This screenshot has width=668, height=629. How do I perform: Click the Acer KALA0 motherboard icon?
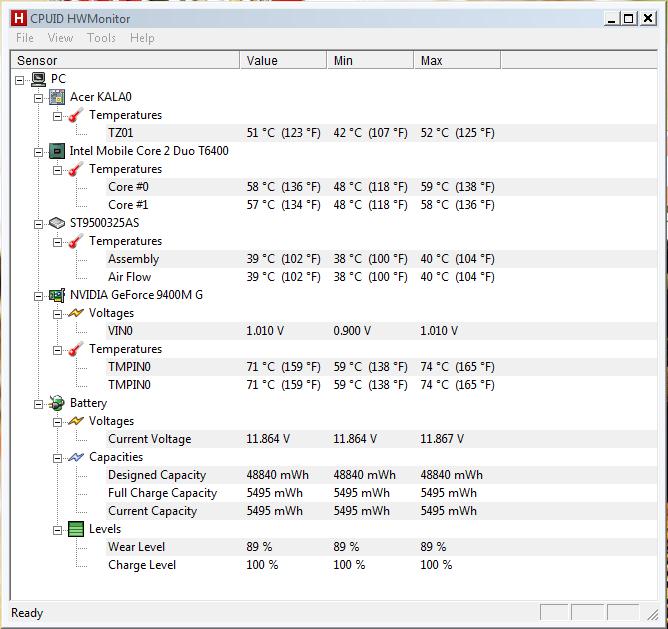click(57, 97)
